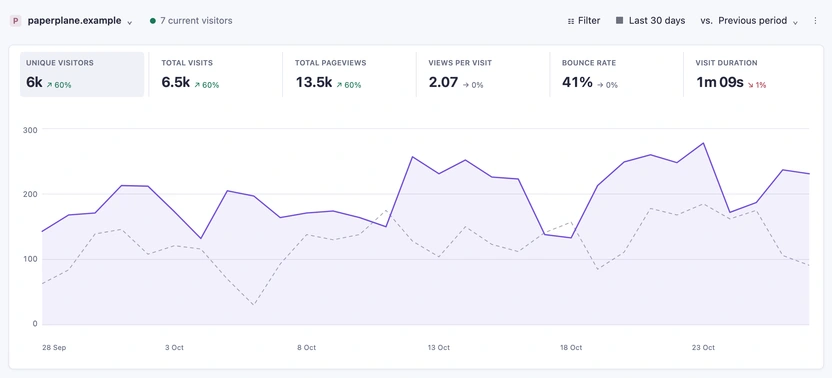Click the paperplane.example site favicon

click(x=15, y=21)
